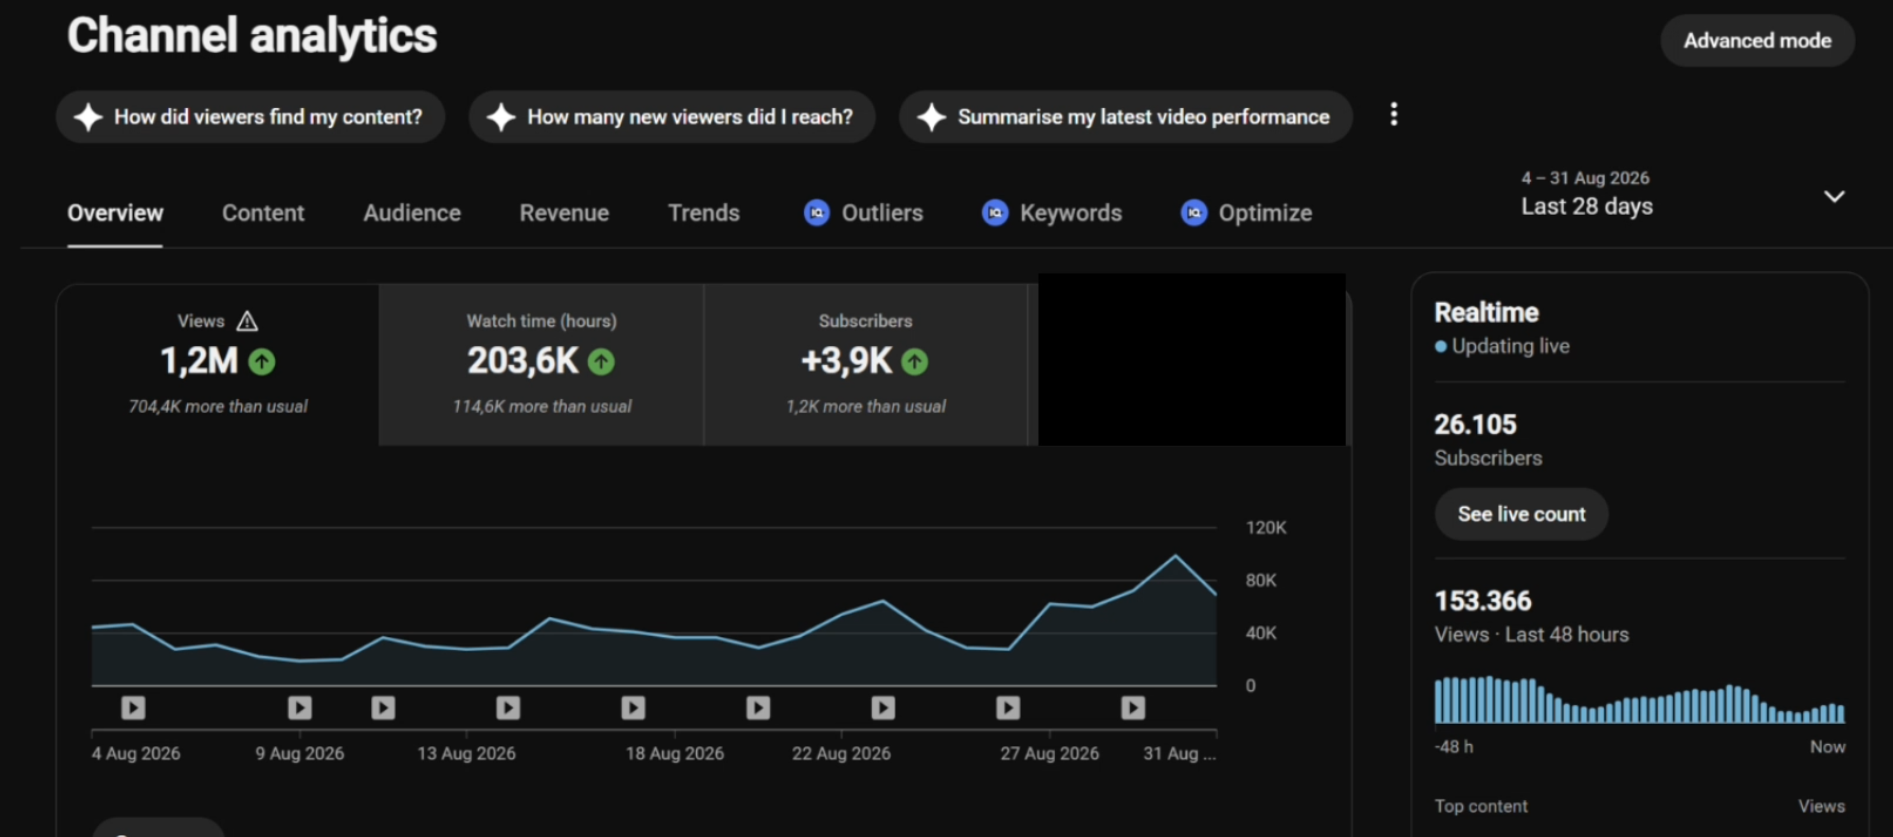Click the realtime 48-hour views bar chart
1893x837 pixels.
pos(1640,700)
